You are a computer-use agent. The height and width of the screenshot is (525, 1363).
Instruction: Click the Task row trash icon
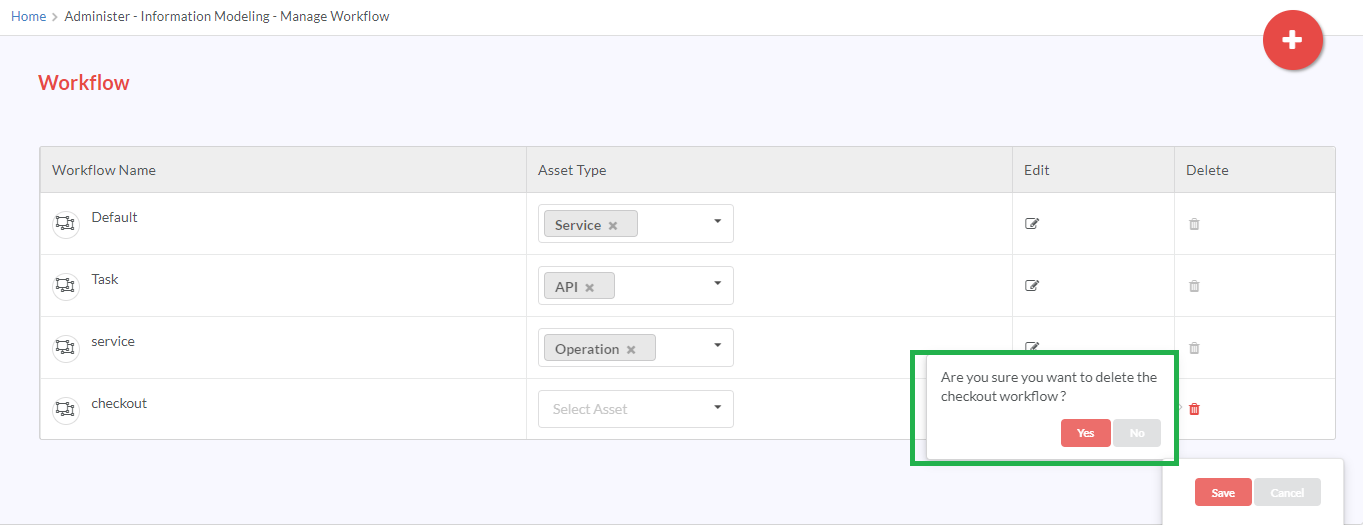1194,286
